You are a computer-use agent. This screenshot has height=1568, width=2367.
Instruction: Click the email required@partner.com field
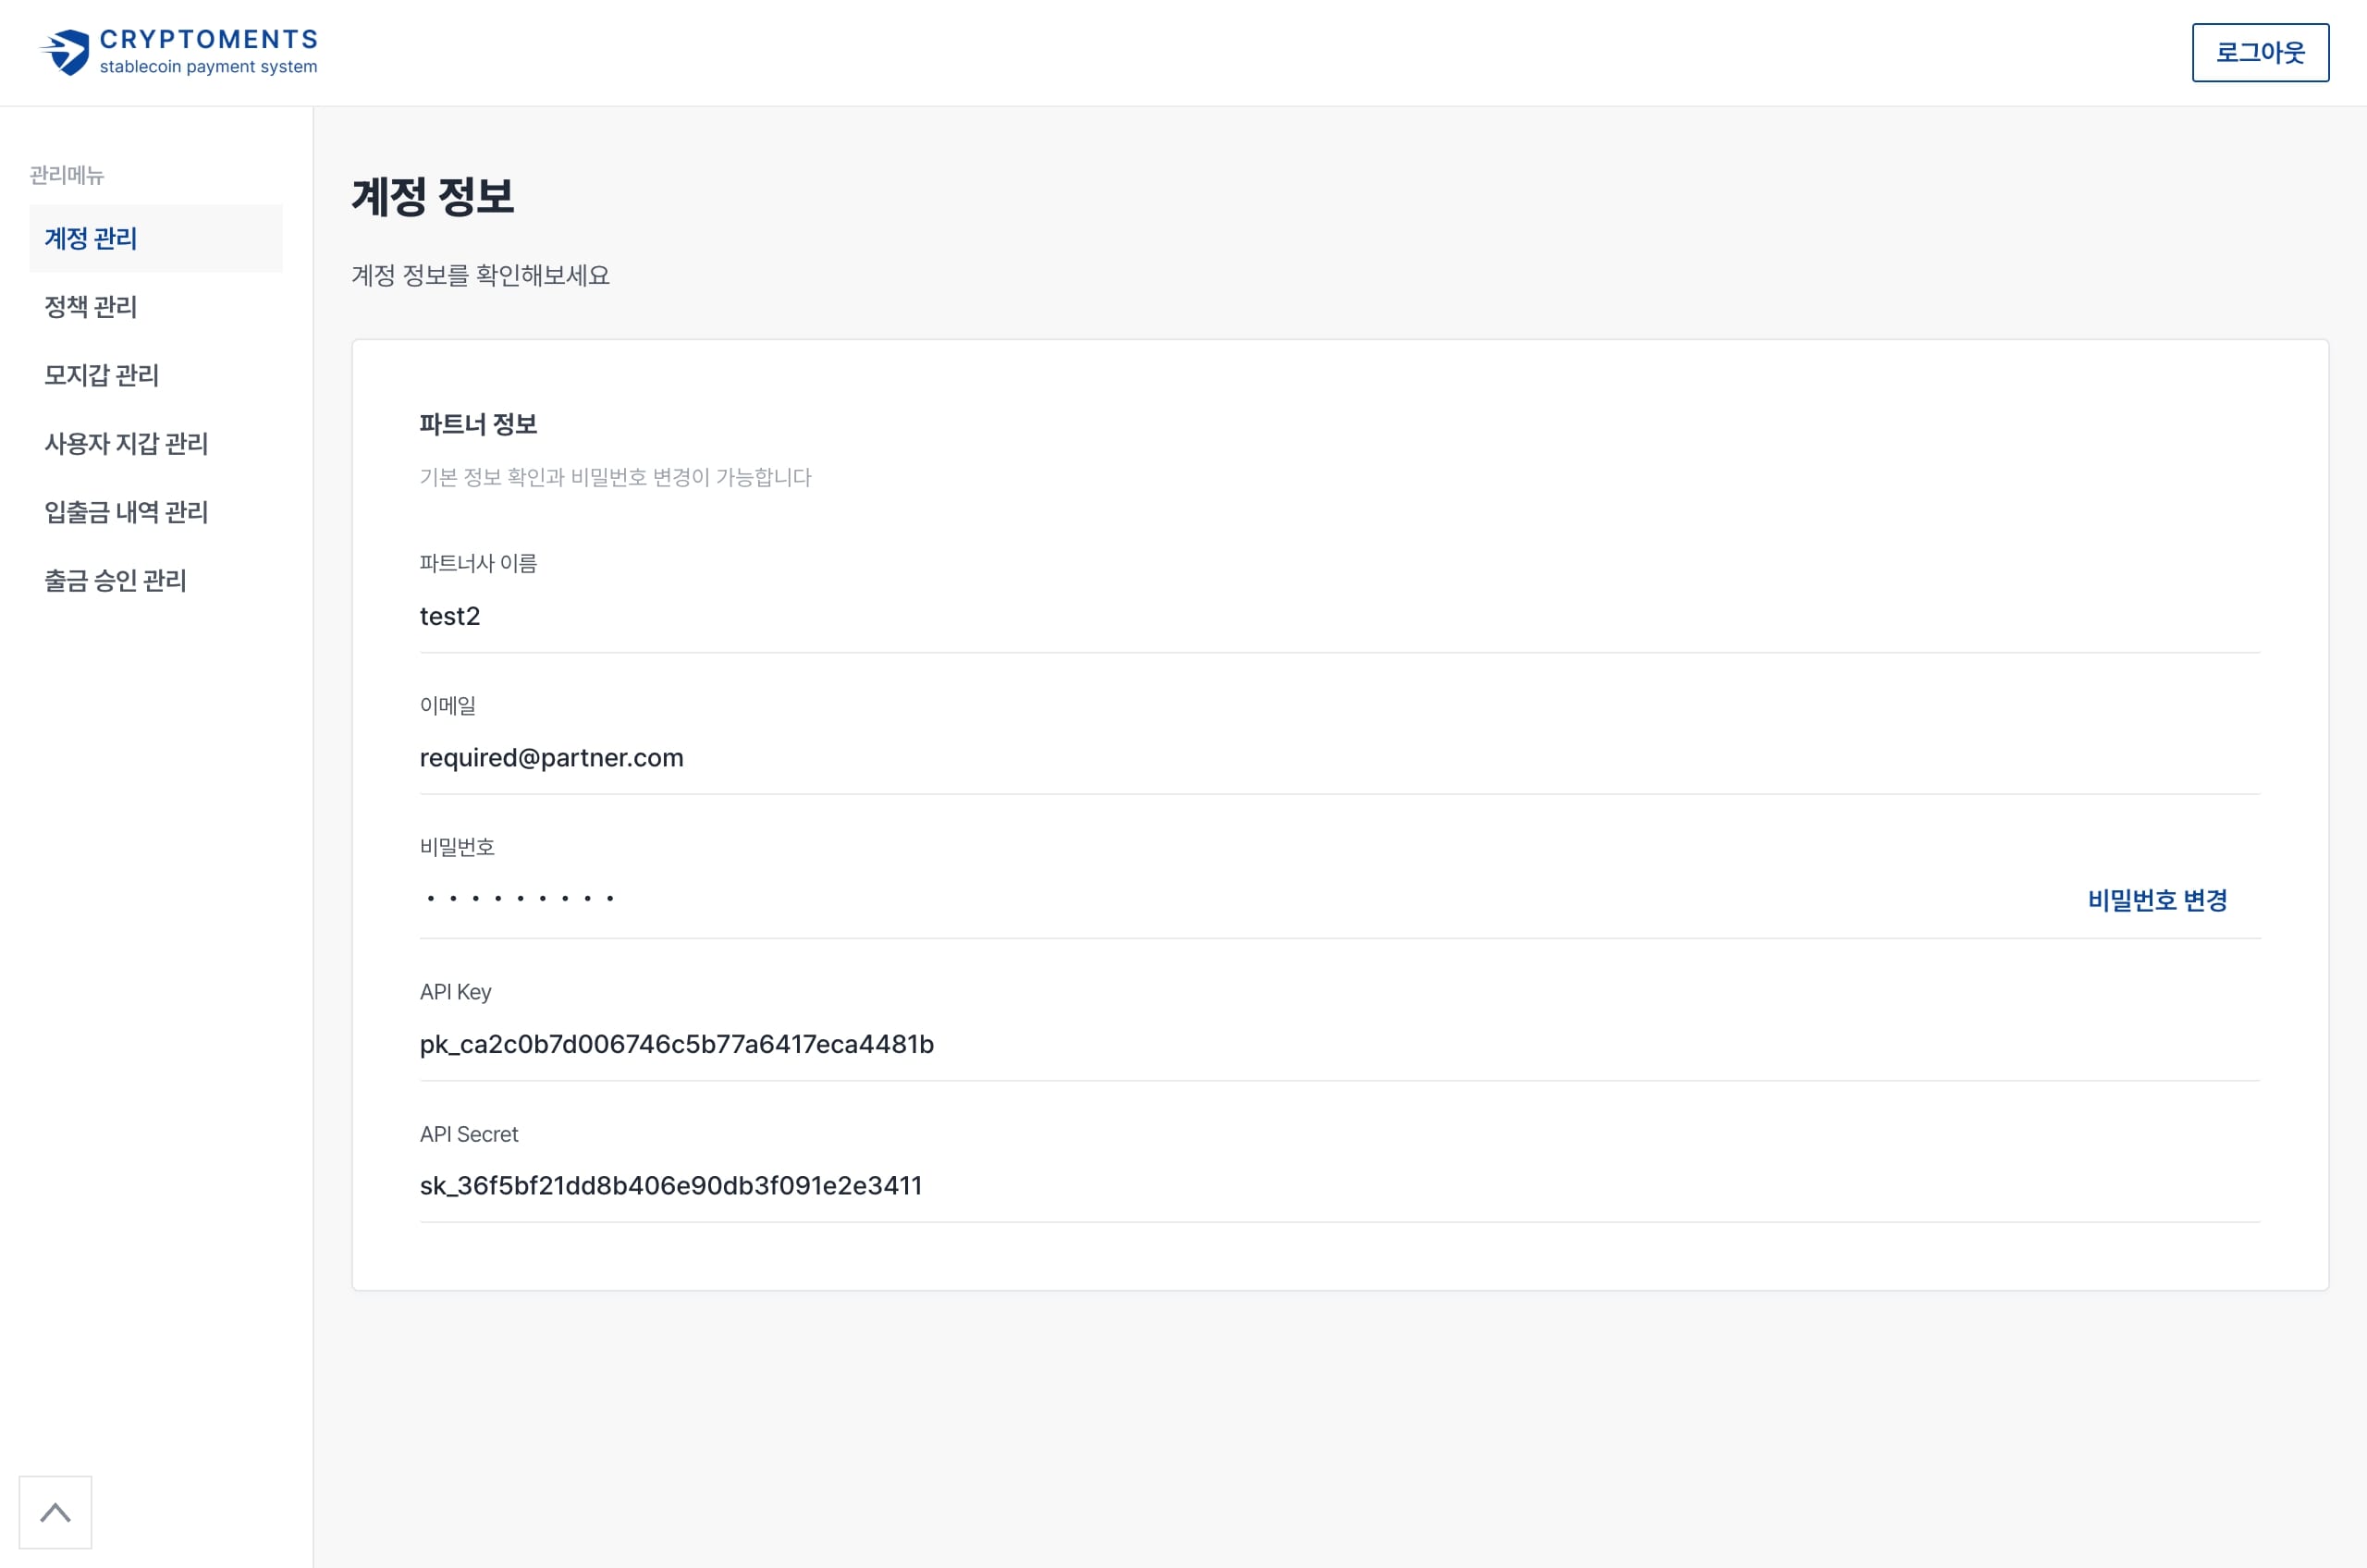(x=551, y=758)
